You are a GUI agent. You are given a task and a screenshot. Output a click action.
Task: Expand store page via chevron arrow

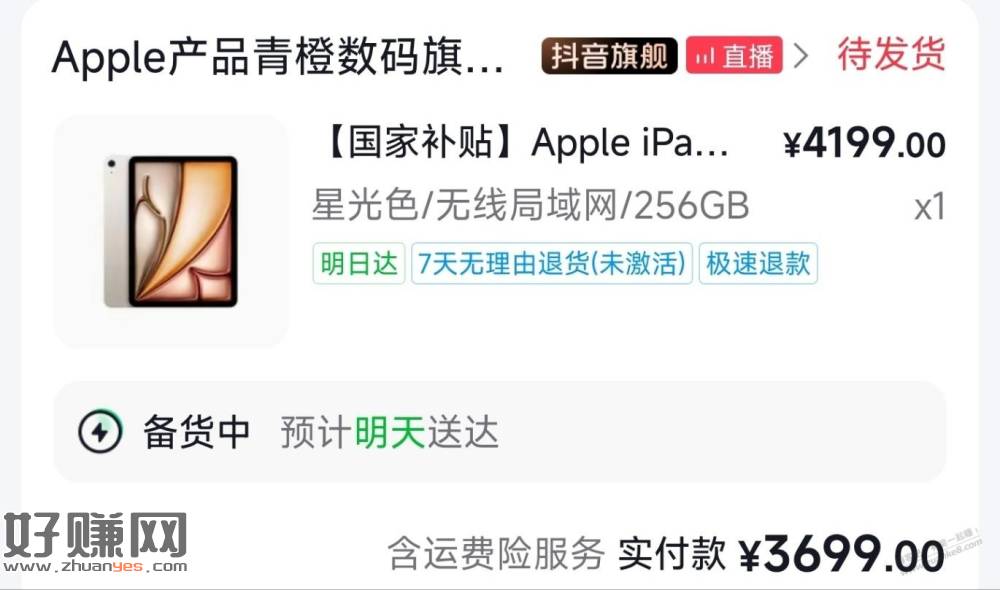pos(801,55)
